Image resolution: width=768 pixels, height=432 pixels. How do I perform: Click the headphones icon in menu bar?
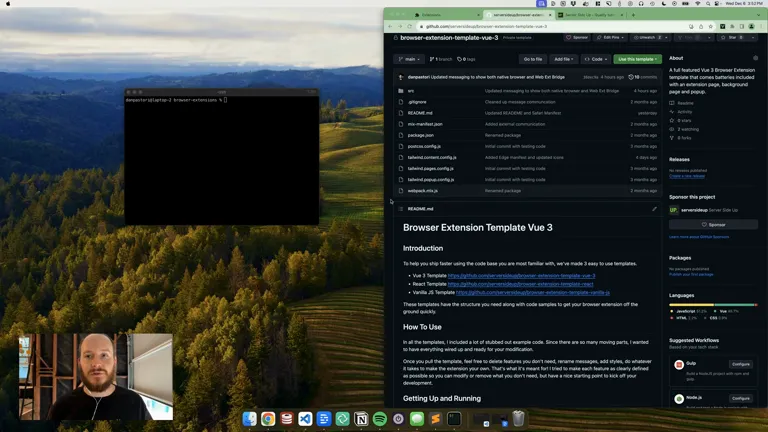[641, 3]
